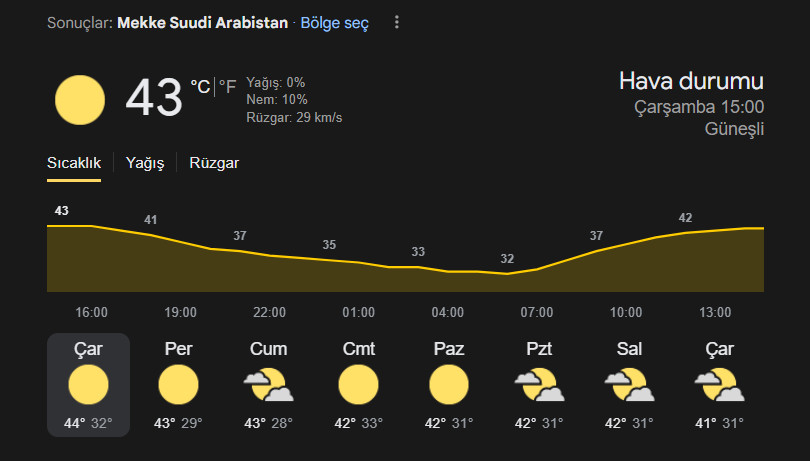
Task: Switch units to °C
Action: point(200,86)
